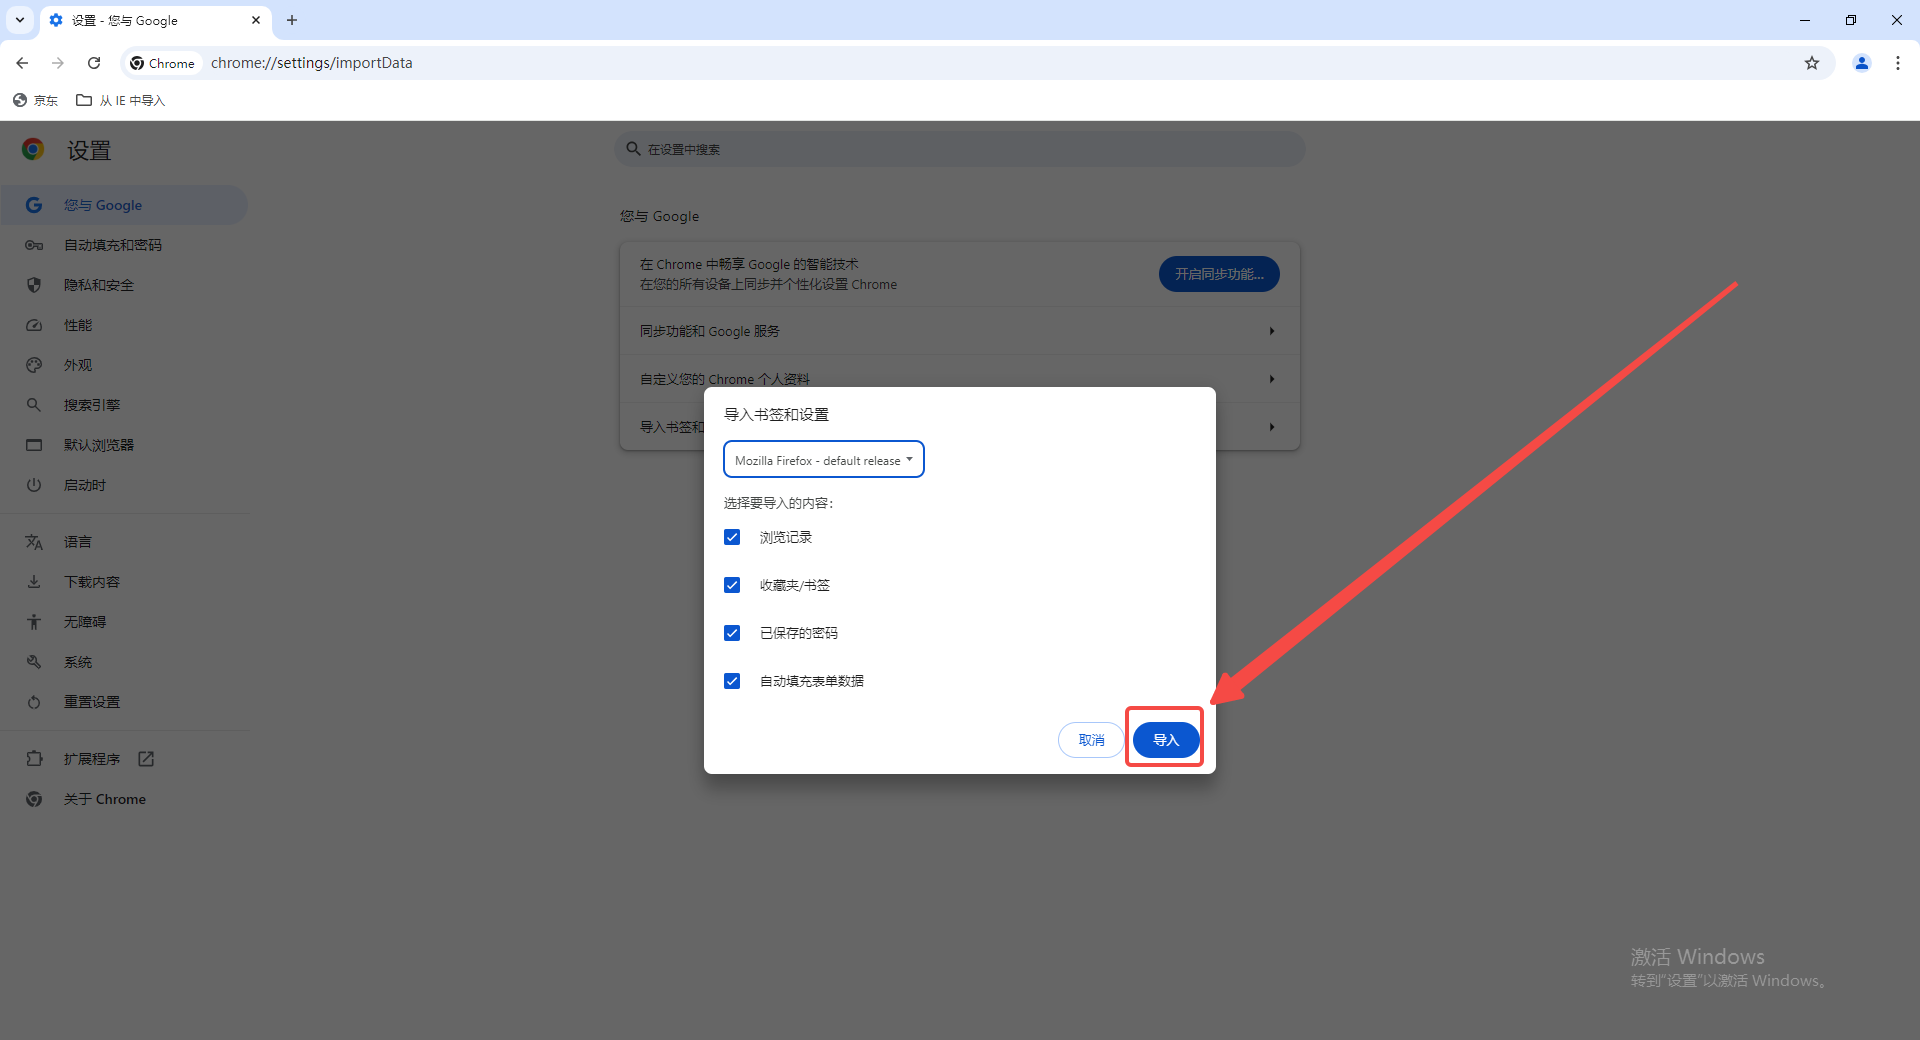1920x1040 pixels.
Task: Click the accessibility icon beside 无障碍
Action: [x=34, y=622]
